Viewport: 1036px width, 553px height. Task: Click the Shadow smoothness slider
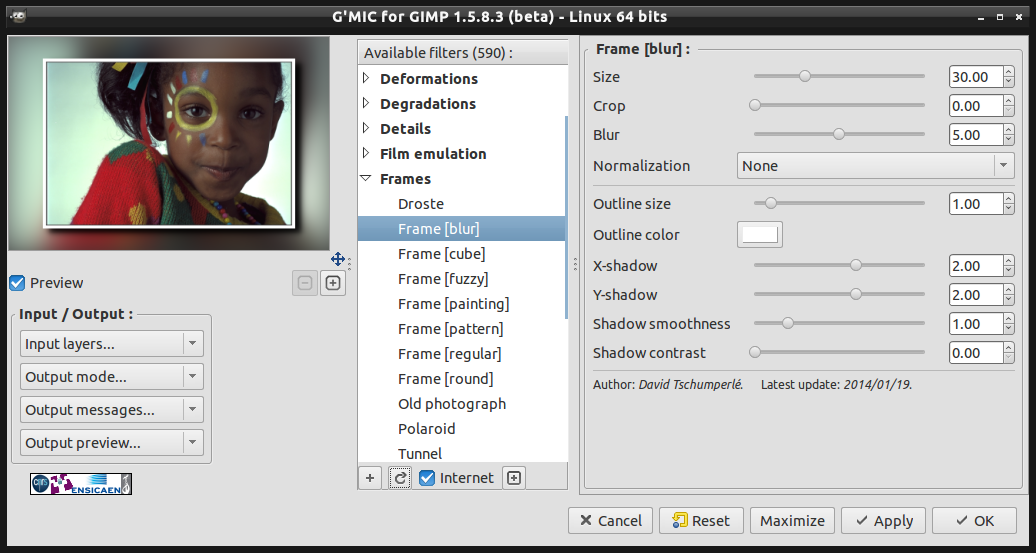pyautogui.click(x=839, y=324)
